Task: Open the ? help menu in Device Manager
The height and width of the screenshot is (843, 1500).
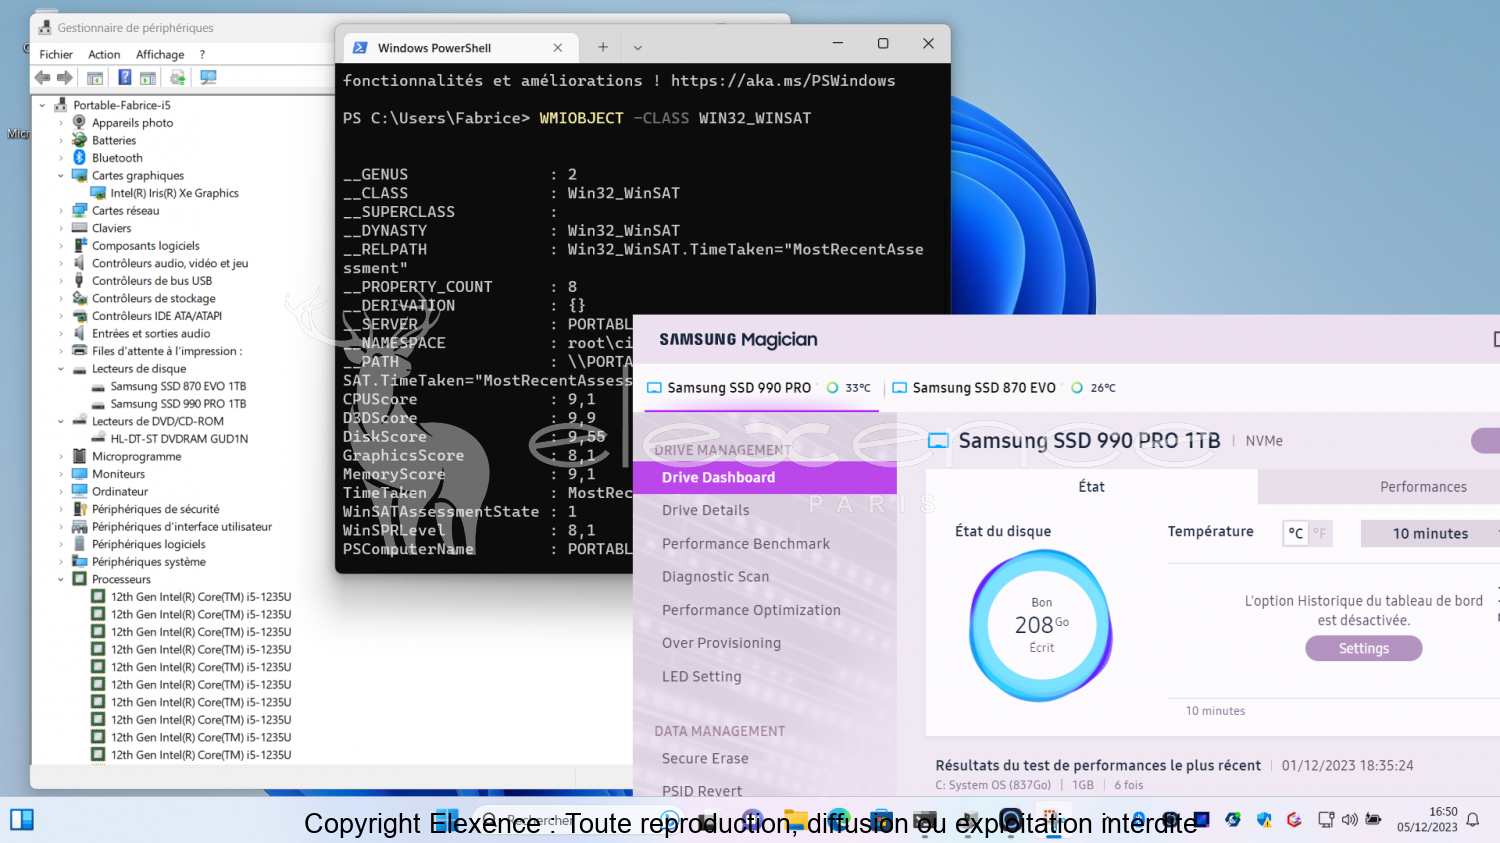Action: pyautogui.click(x=202, y=54)
